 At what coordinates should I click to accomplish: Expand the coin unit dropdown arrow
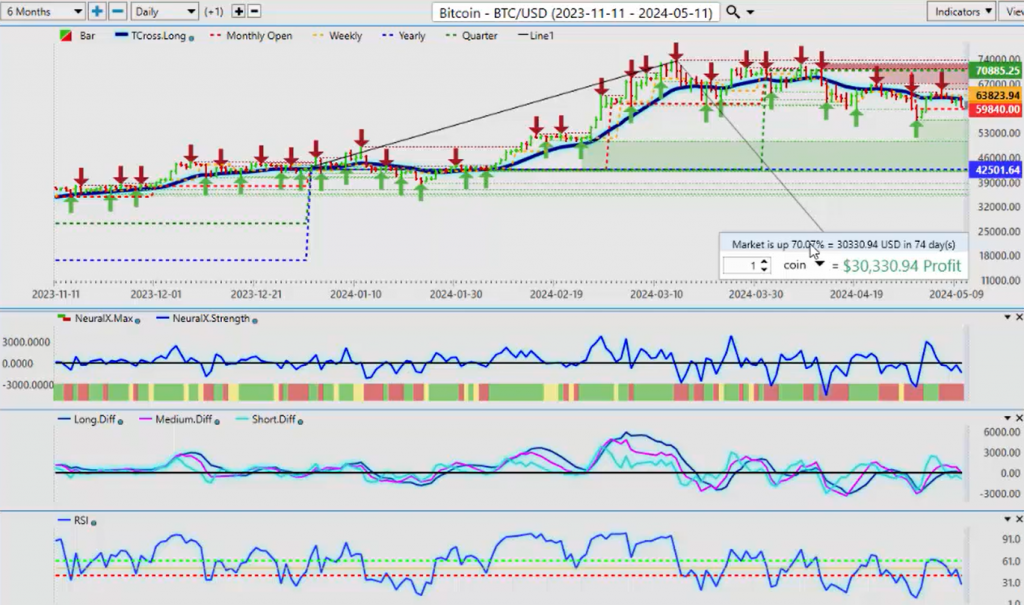(x=820, y=265)
